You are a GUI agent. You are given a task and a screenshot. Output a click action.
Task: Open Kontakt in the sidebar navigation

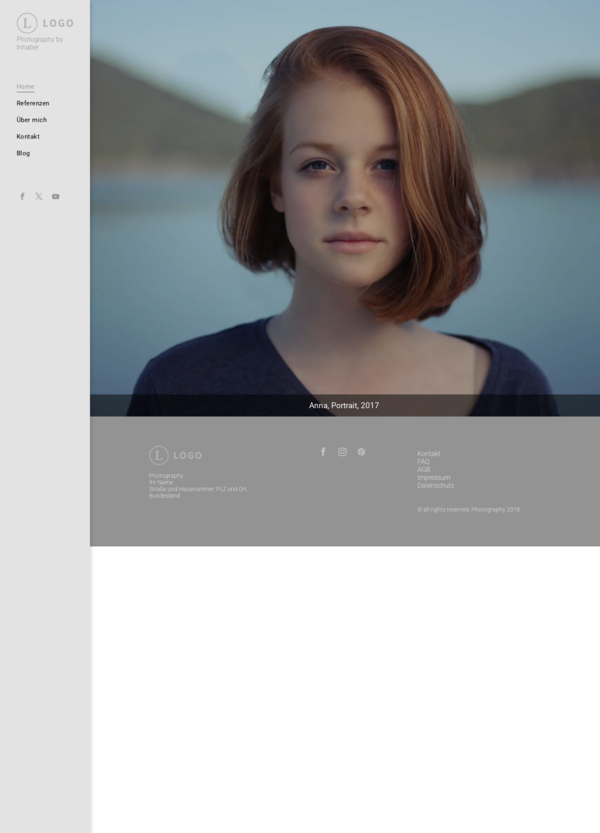28,136
